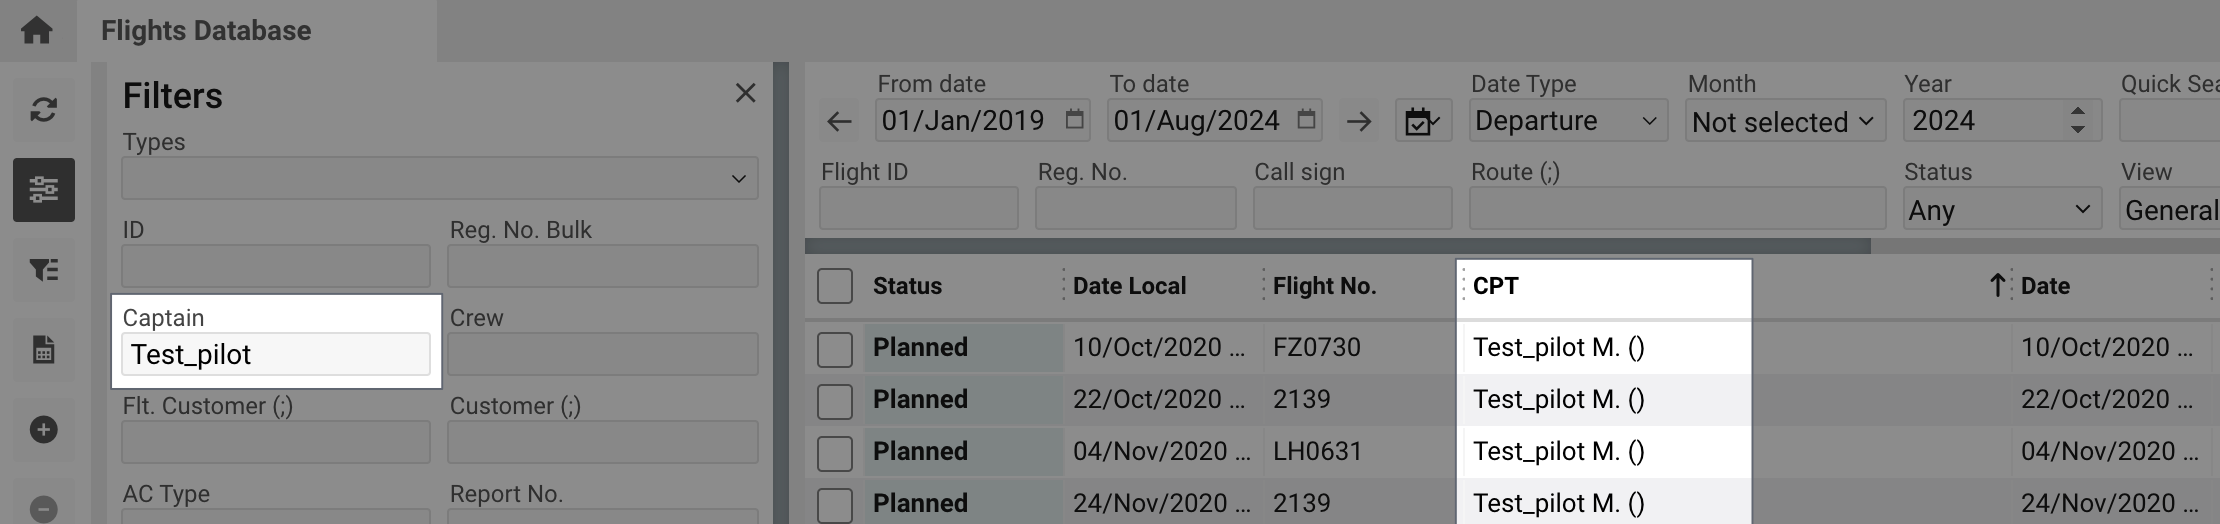Switch to the Flights Database tab
The image size is (2220, 524).
(206, 31)
